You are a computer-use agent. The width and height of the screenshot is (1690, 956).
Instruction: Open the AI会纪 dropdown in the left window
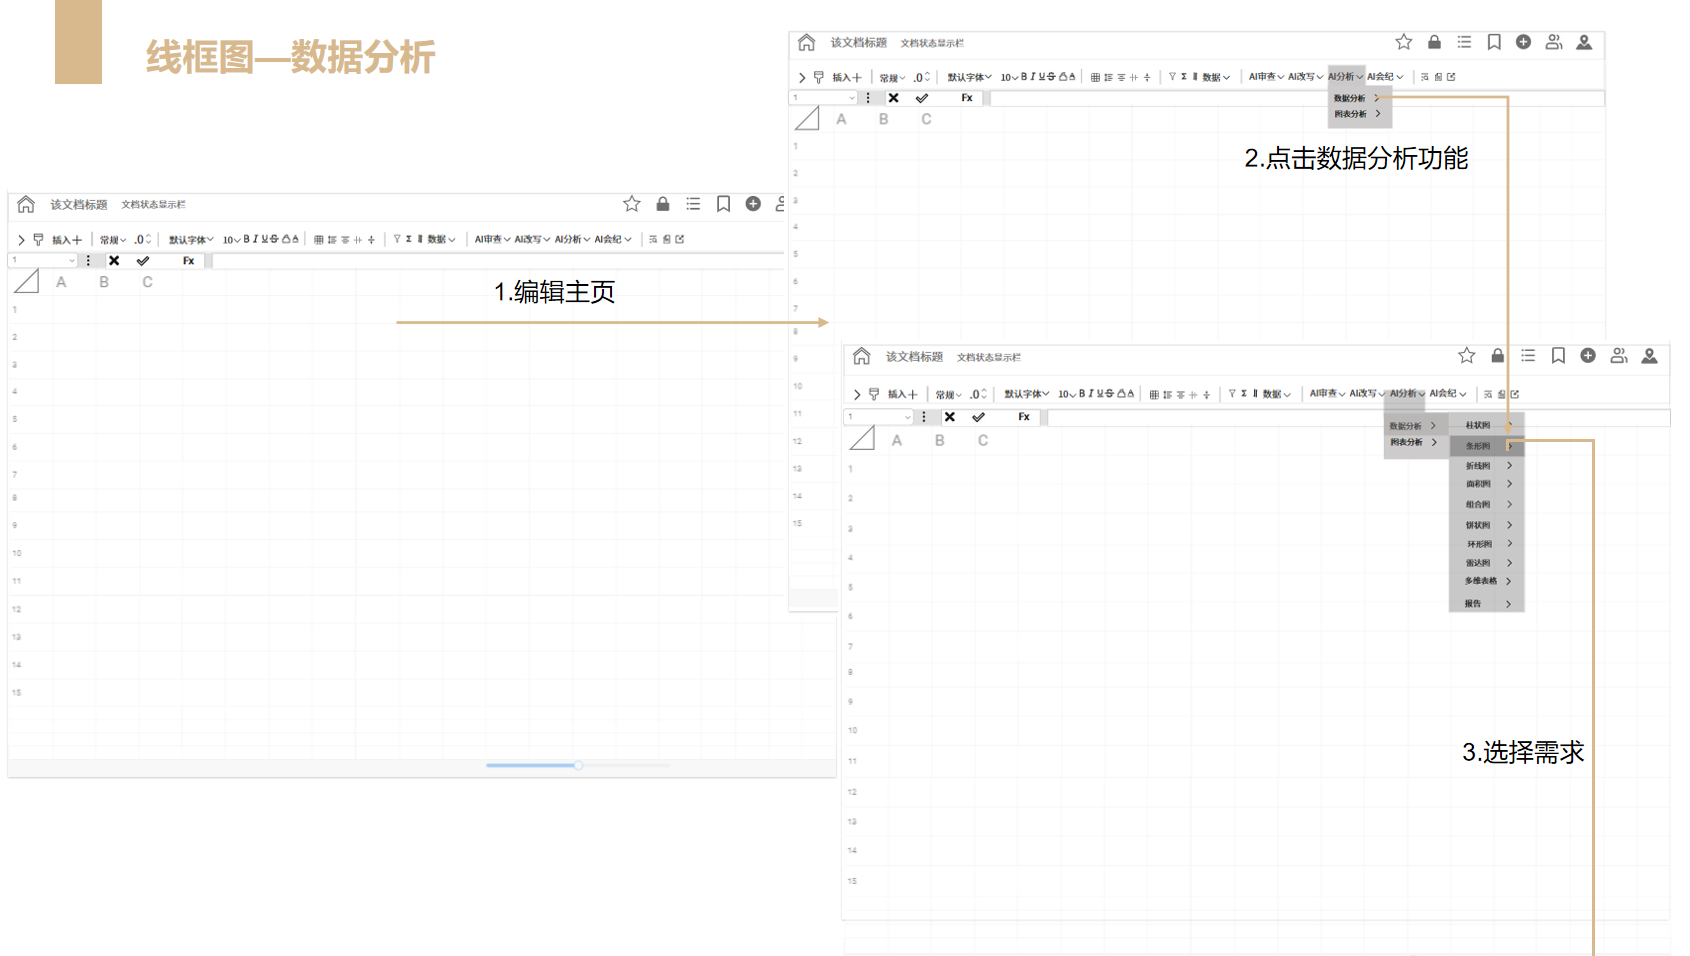pyautogui.click(x=612, y=239)
